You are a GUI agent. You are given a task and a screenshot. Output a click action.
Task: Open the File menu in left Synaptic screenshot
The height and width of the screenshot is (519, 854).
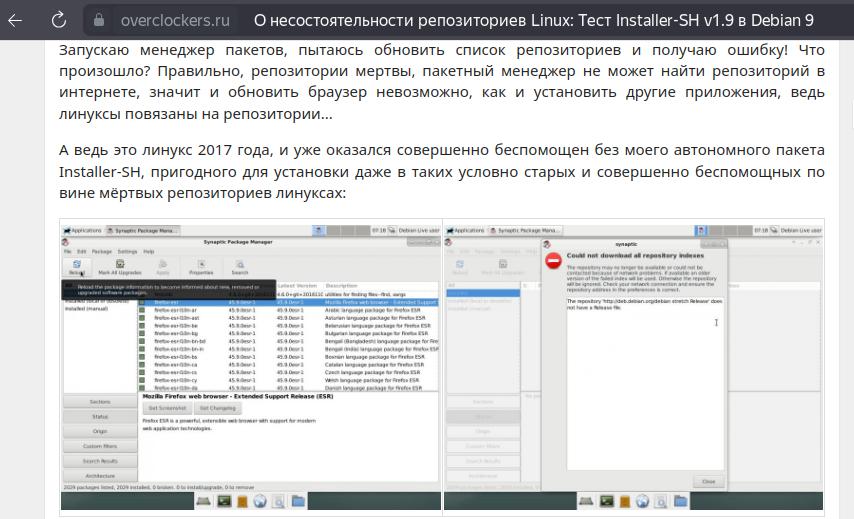(68, 252)
